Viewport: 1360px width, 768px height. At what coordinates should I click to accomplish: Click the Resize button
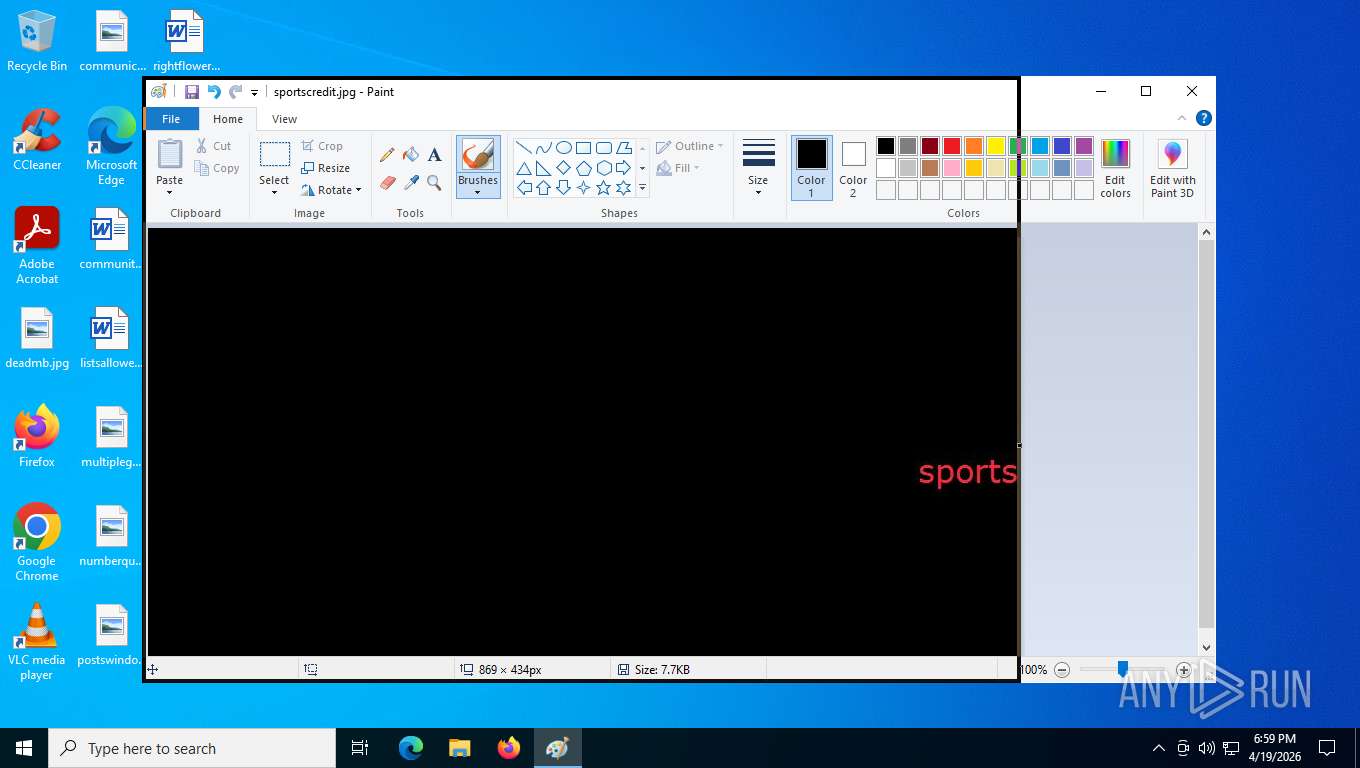326,168
